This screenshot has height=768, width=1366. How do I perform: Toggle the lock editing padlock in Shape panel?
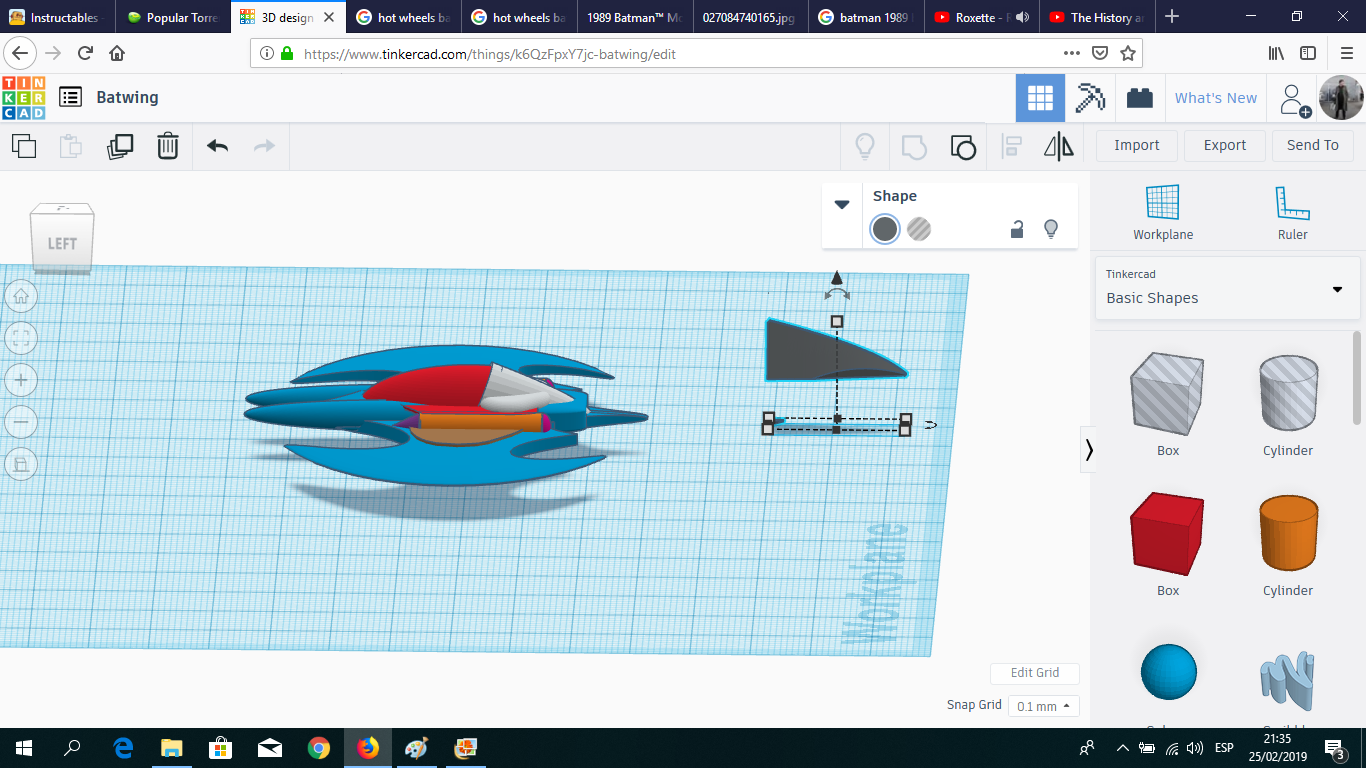[1017, 229]
